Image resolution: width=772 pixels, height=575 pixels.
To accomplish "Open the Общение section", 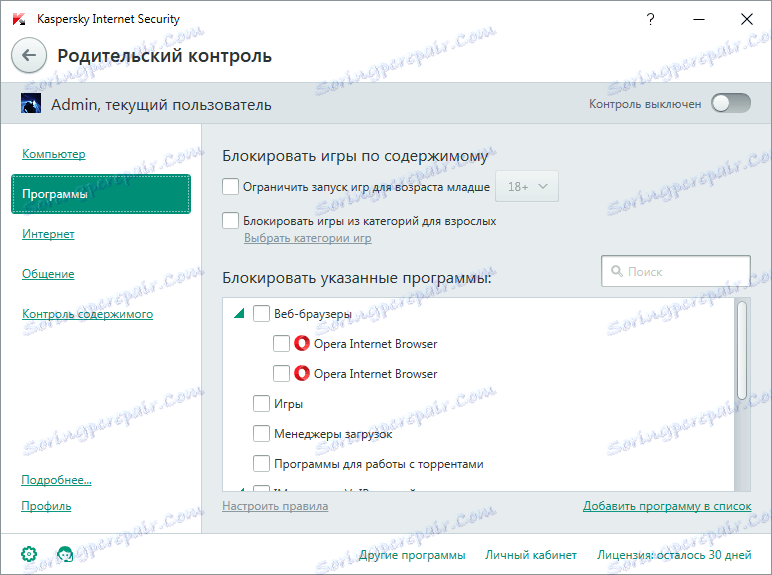I will [48, 274].
